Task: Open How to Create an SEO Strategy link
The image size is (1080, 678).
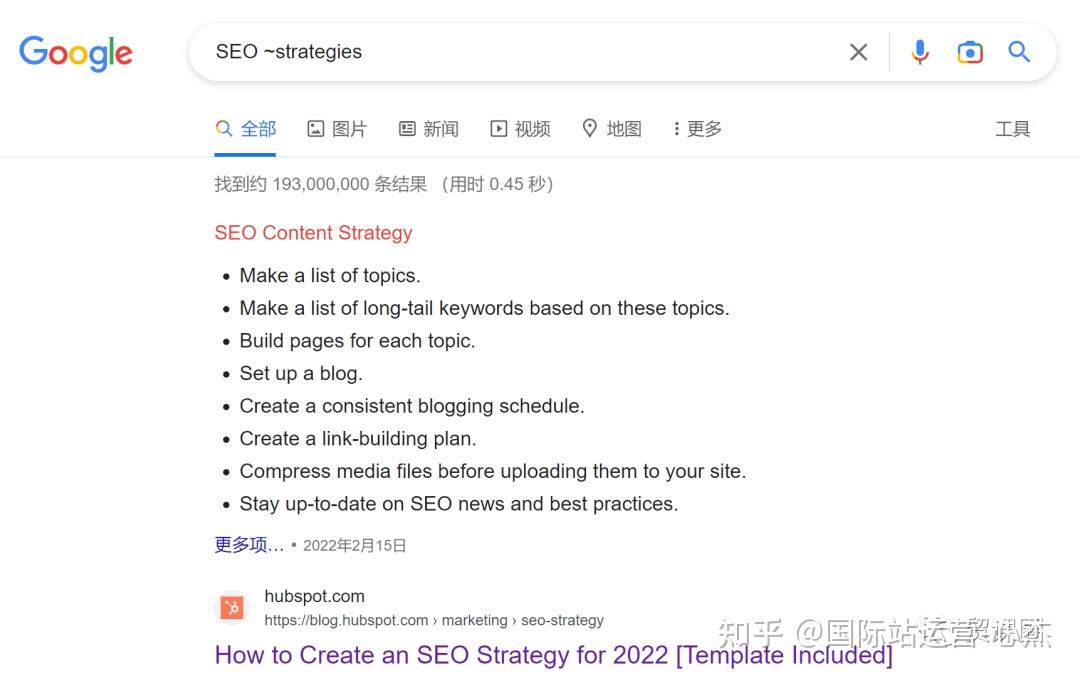Action: coord(553,655)
